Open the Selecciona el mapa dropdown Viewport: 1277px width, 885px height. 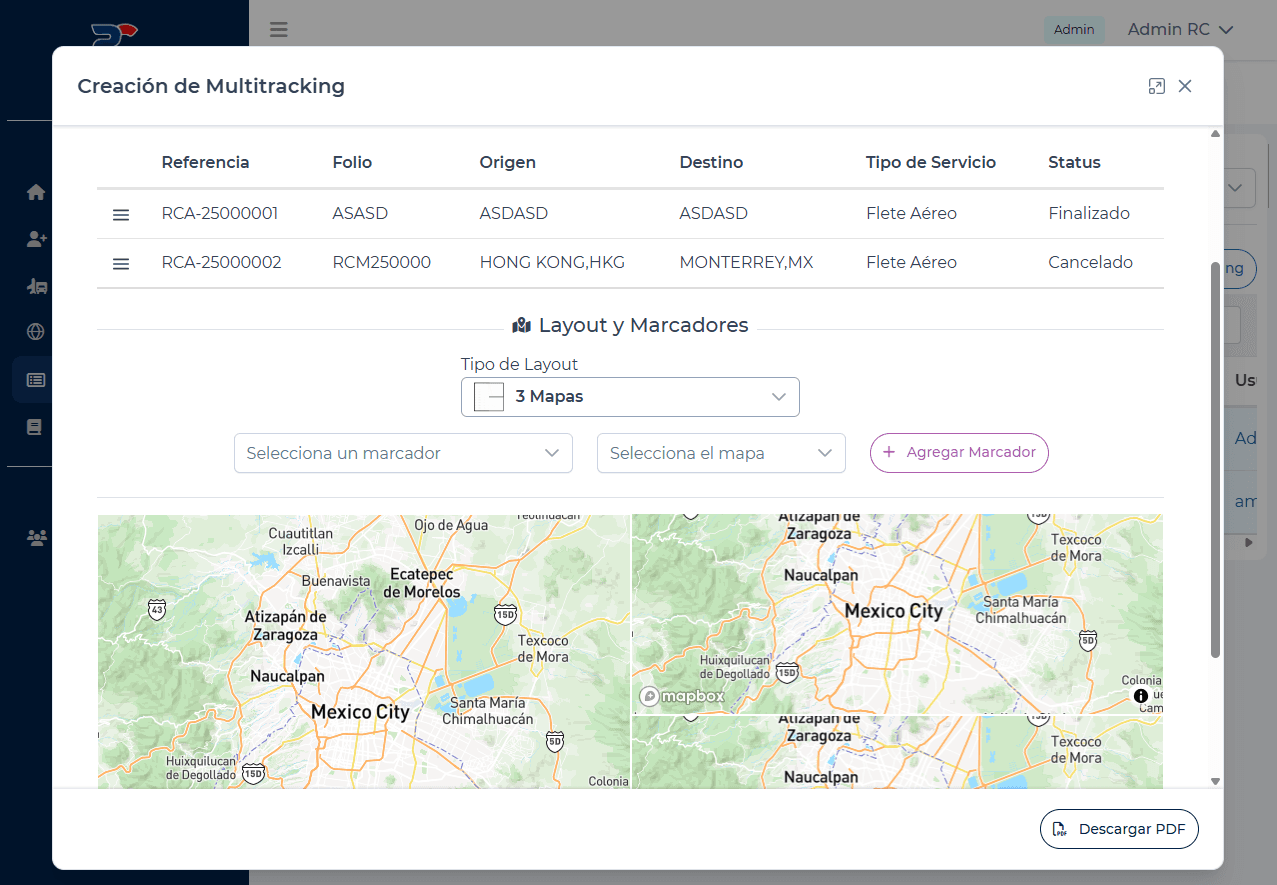click(721, 453)
